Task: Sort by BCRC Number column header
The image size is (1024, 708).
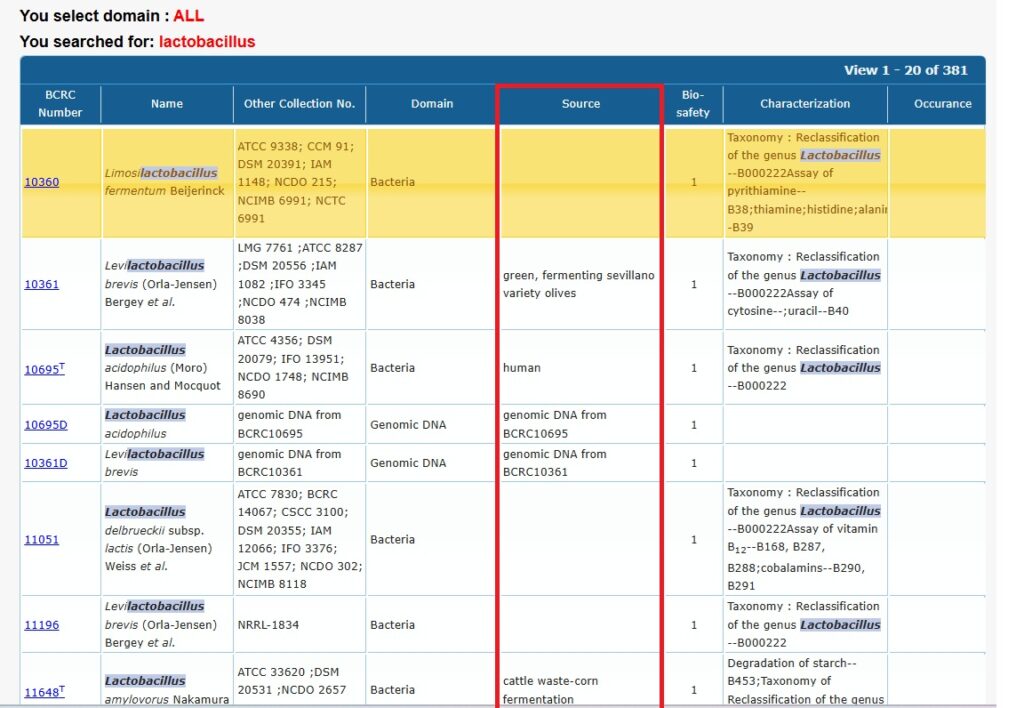Action: point(60,104)
